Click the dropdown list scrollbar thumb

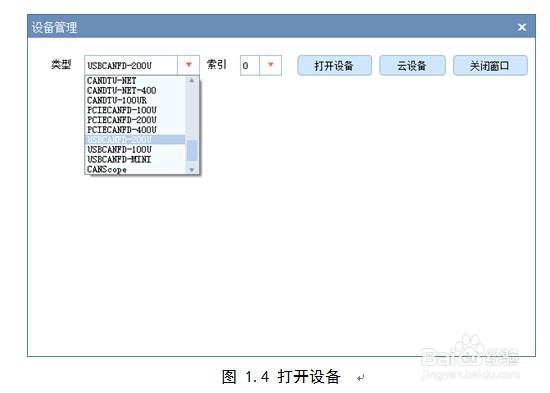[192, 150]
